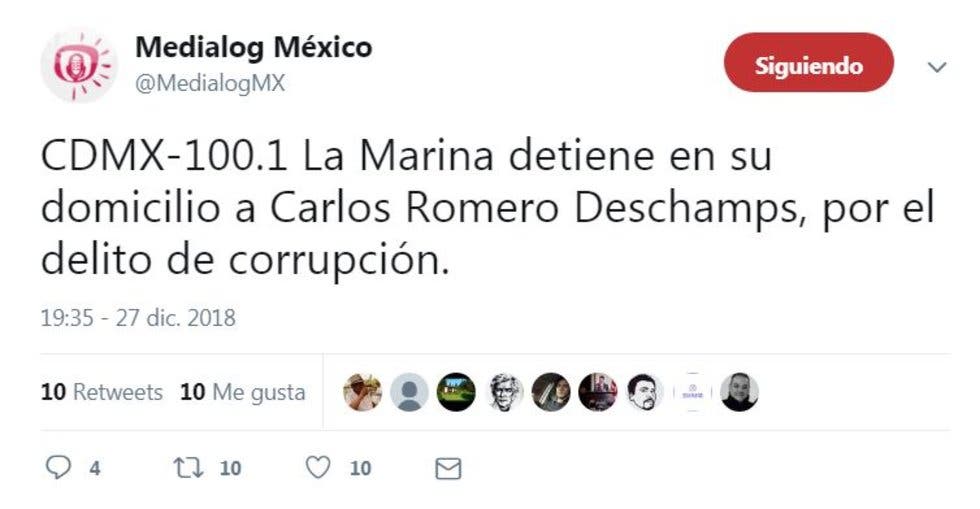Open the black-and-white sketch portrait avatar

tap(504, 392)
